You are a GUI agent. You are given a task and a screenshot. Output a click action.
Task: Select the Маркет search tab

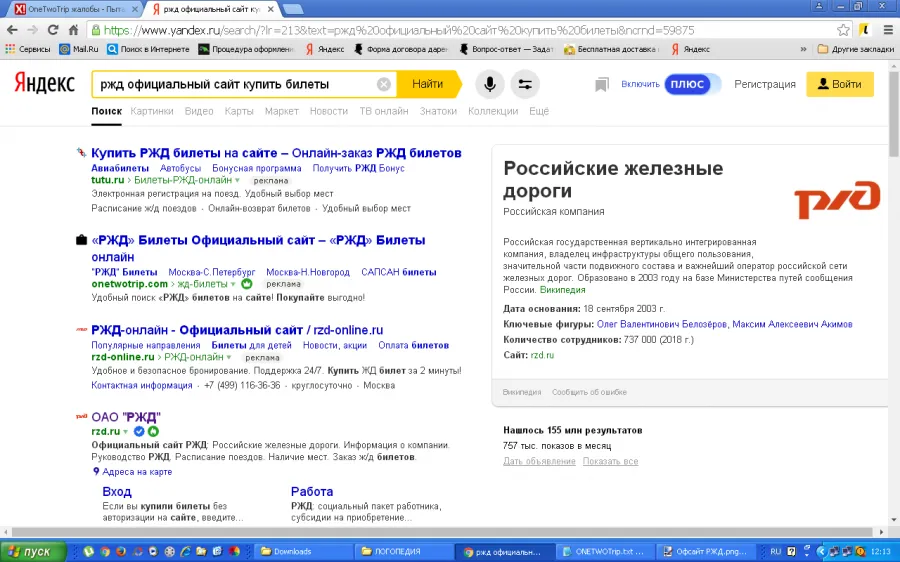[x=281, y=111]
